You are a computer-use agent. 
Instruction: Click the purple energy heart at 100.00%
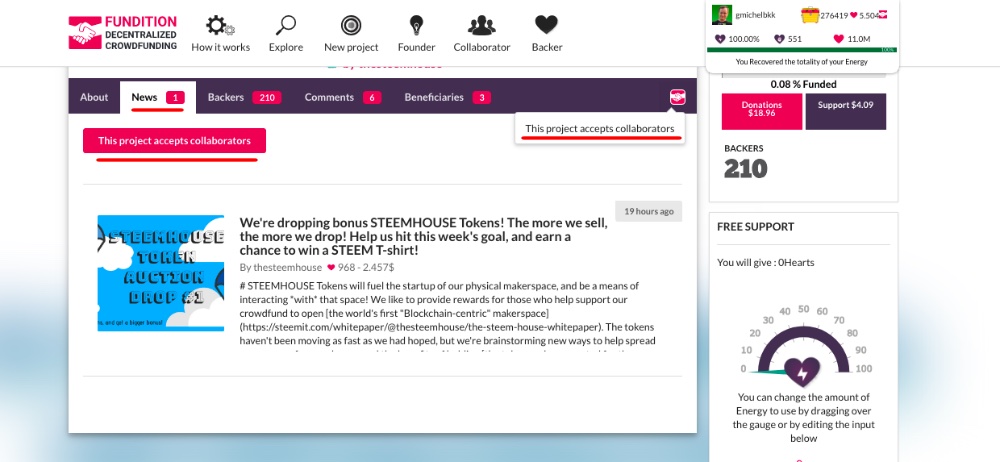pyautogui.click(x=720, y=39)
